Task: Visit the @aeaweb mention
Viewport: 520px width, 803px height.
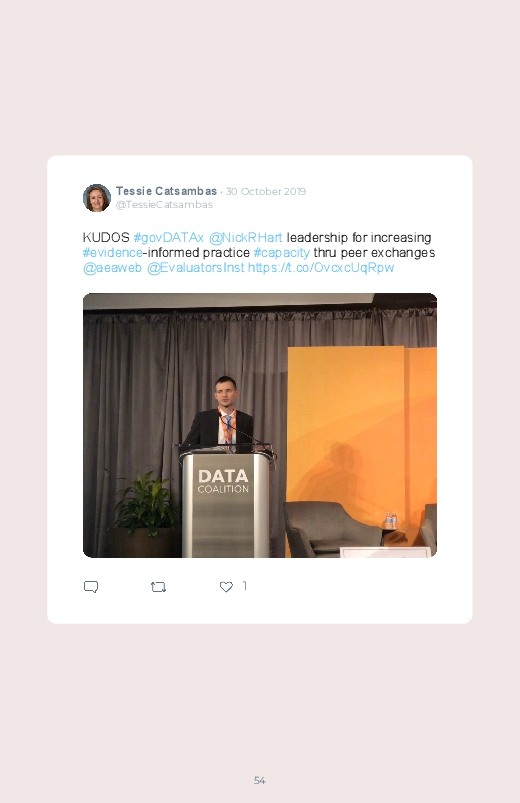Action: pos(112,267)
